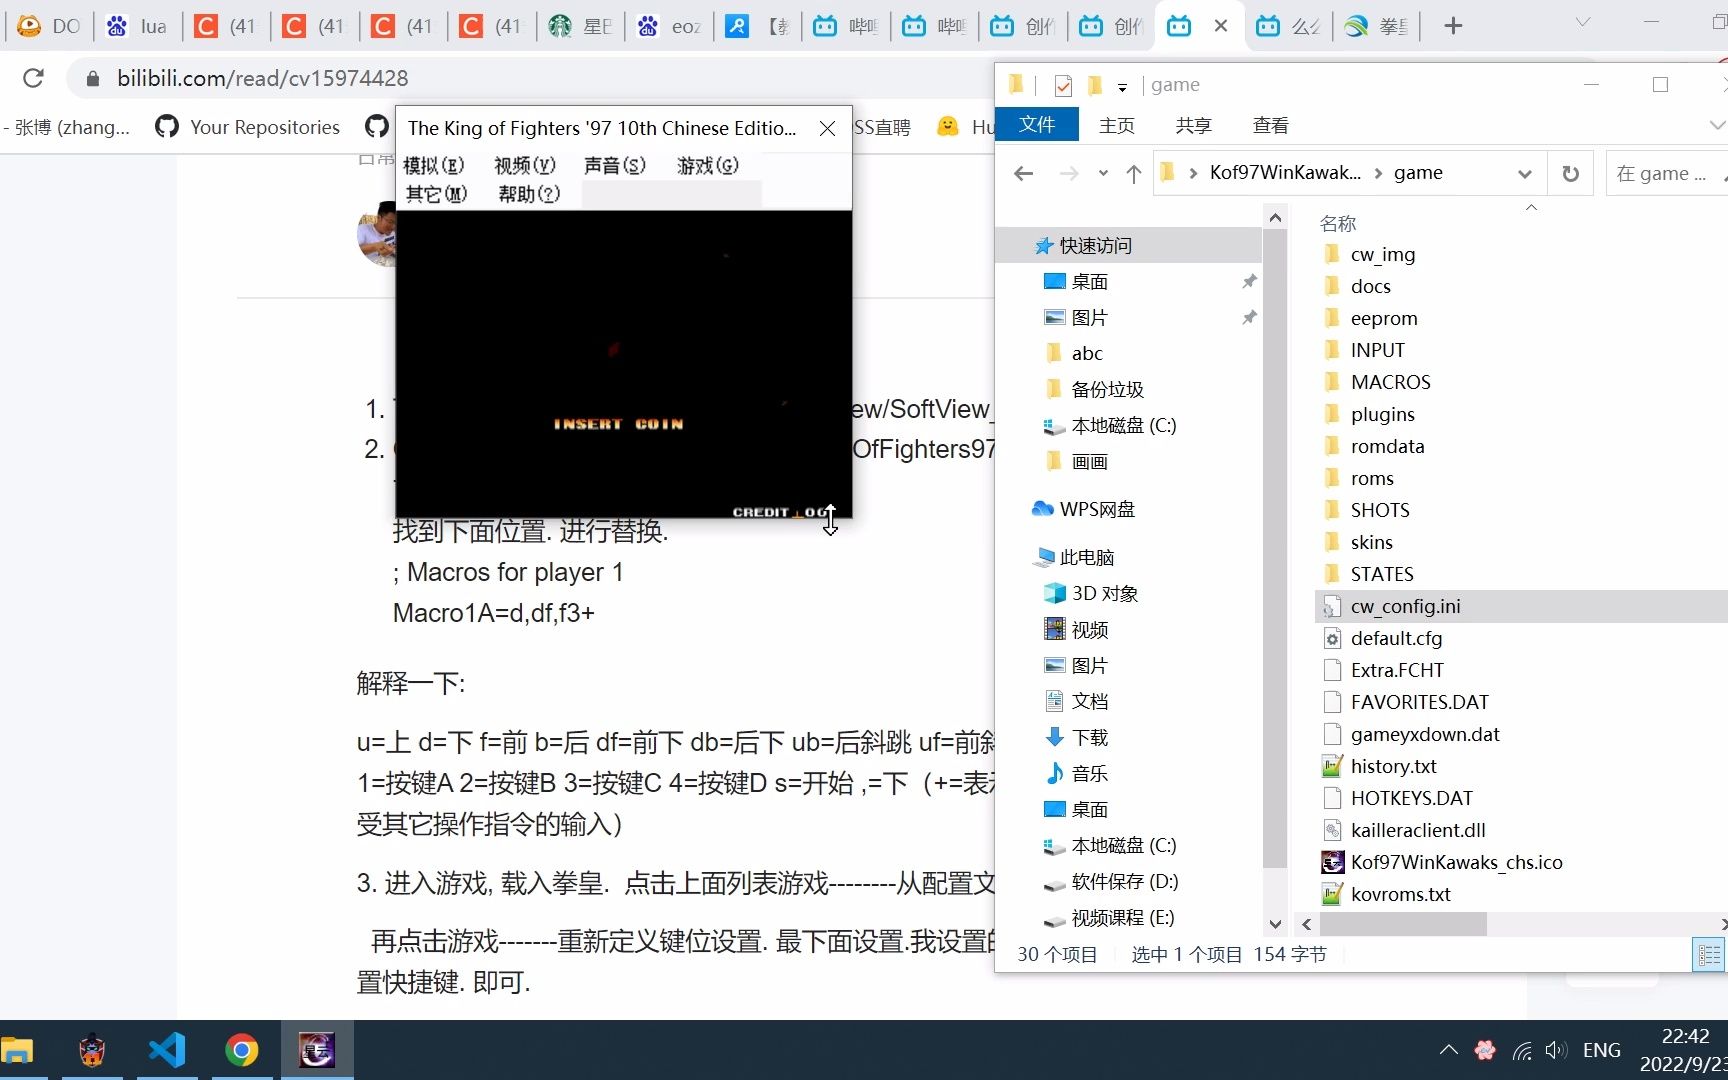Image resolution: width=1728 pixels, height=1080 pixels.
Task: Open the 游戏(G) menu in the emulator
Action: 707,165
